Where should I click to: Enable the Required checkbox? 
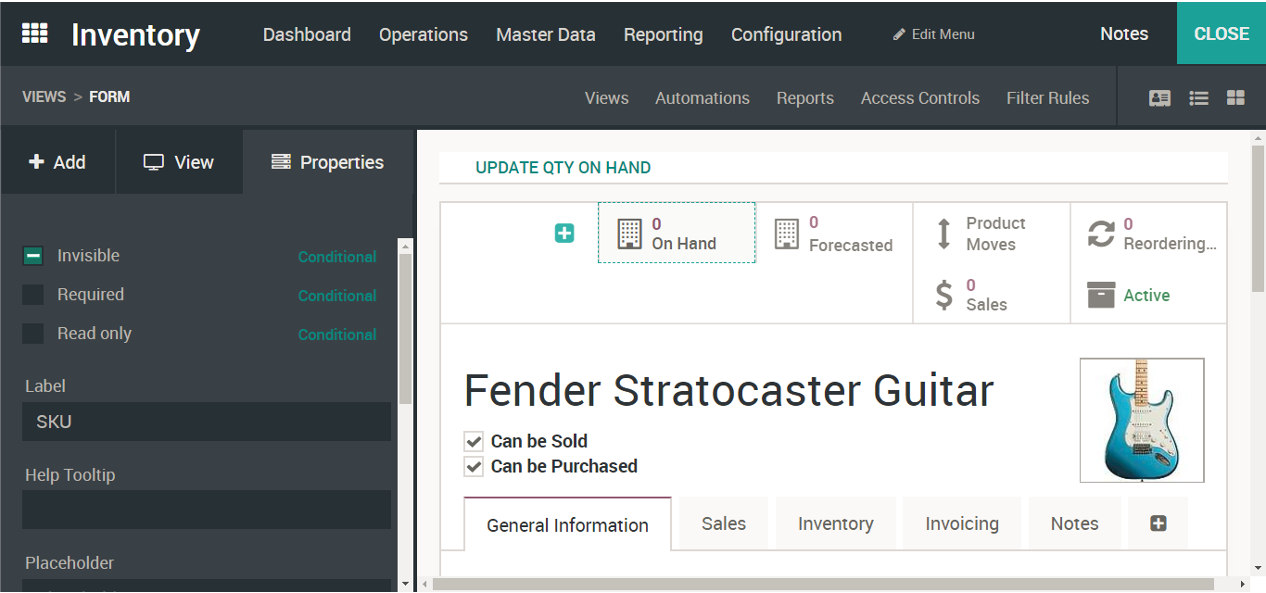coord(33,295)
